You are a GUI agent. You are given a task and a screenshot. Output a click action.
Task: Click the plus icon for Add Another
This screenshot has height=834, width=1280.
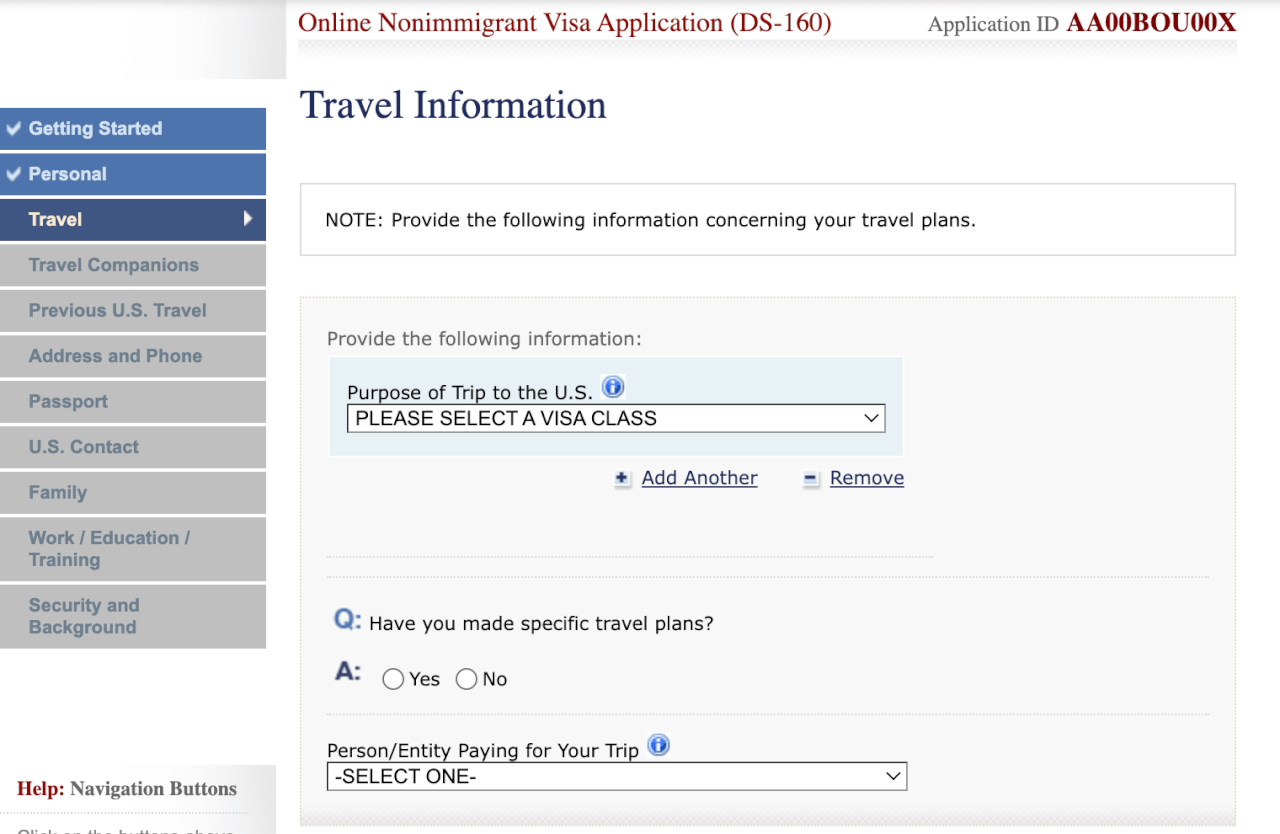(x=622, y=479)
